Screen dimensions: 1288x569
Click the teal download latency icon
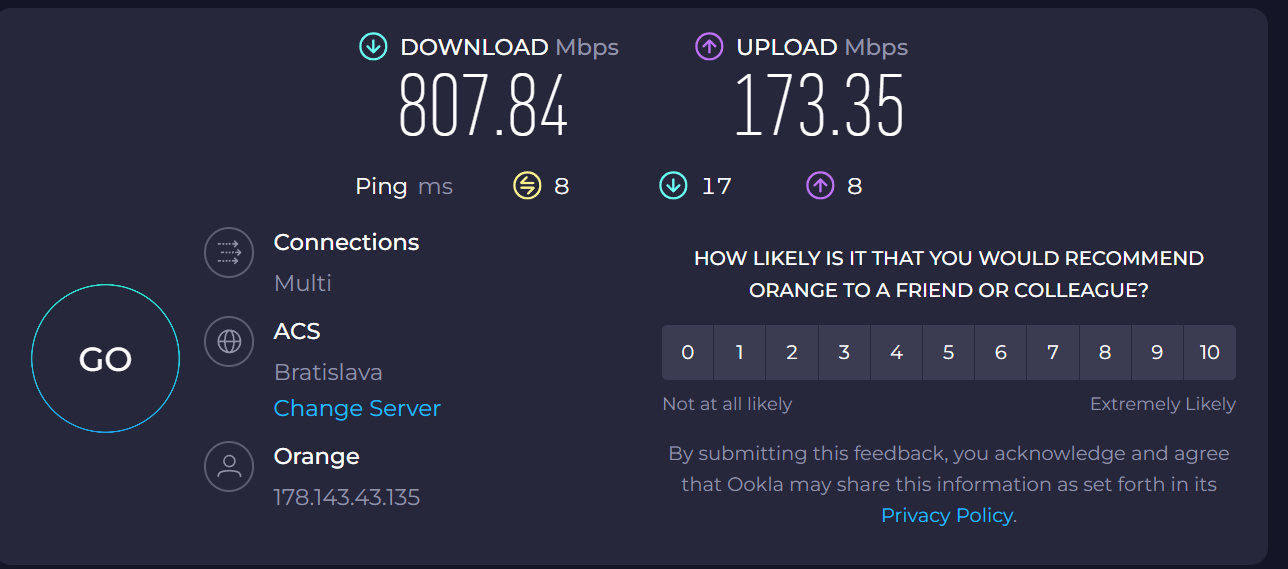click(x=673, y=186)
